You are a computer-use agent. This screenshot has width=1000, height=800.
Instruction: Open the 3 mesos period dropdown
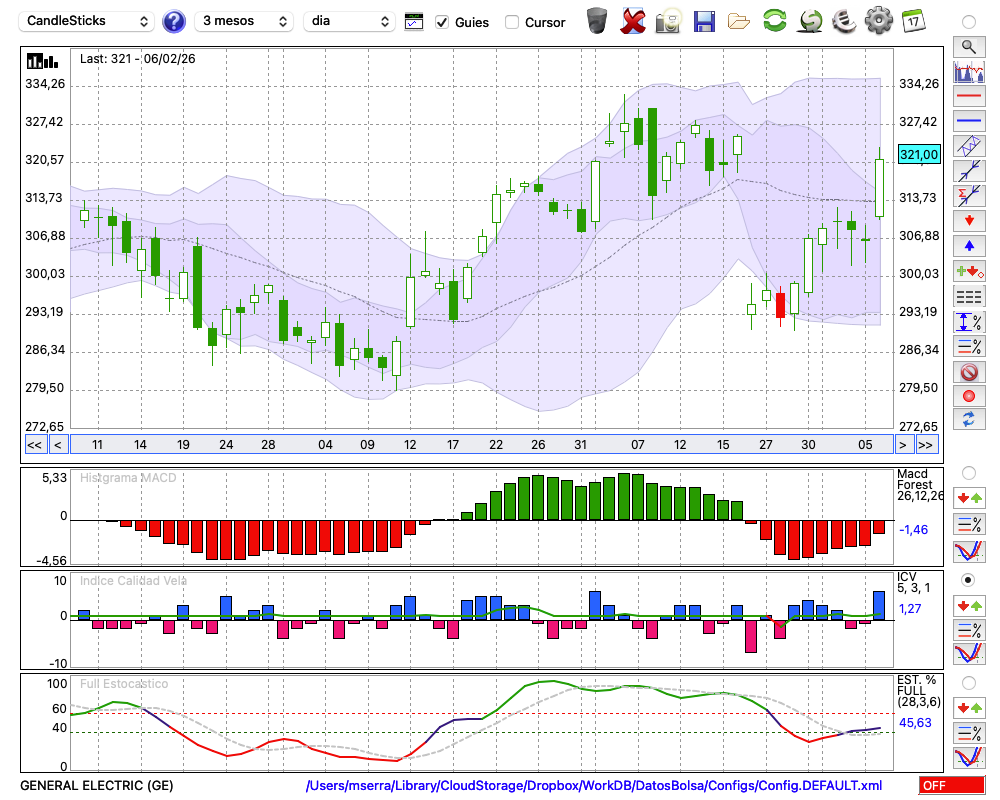click(x=244, y=21)
